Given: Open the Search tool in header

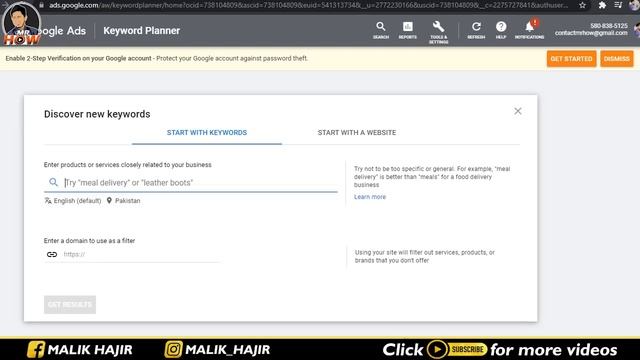Looking at the screenshot, I should [x=380, y=30].
